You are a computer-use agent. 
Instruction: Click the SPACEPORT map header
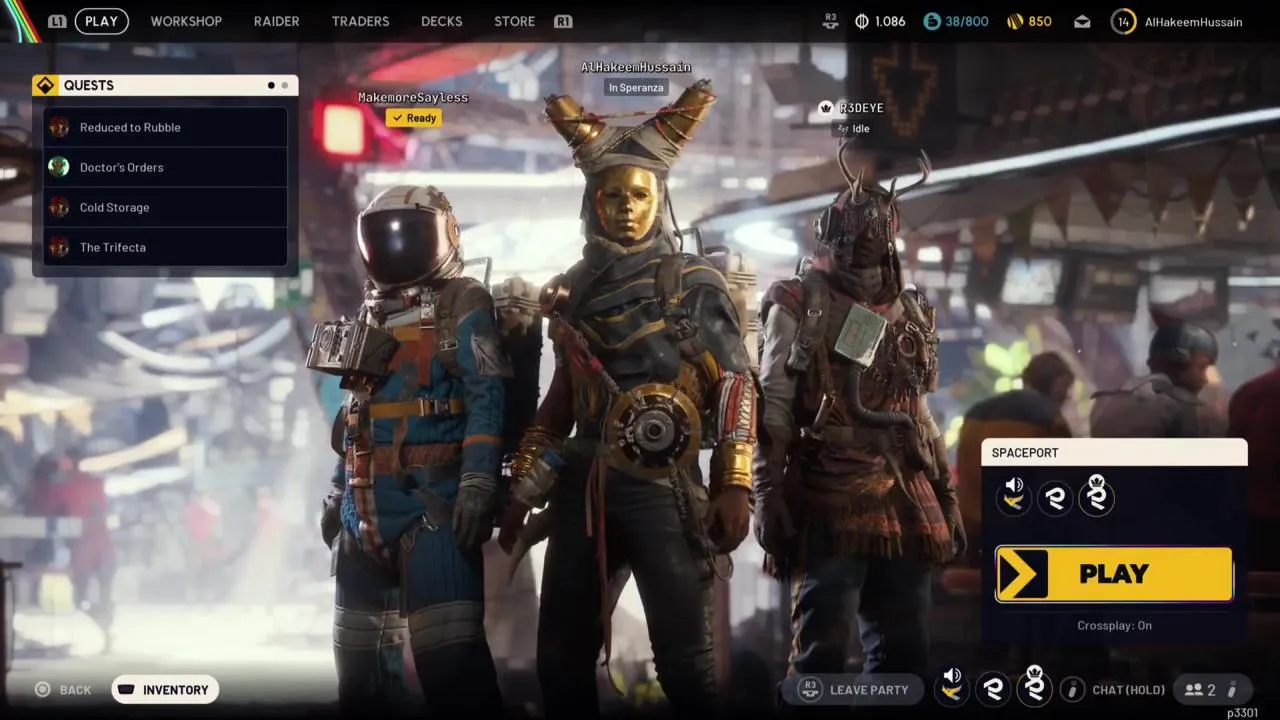[x=1114, y=453]
